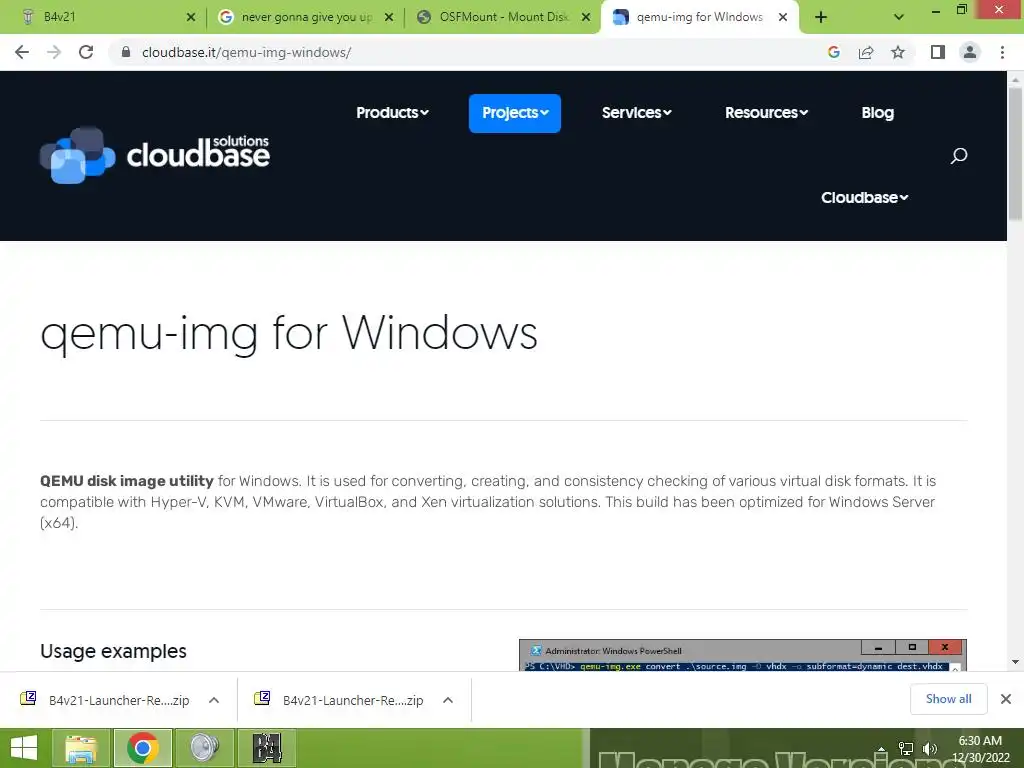Open the network tray icon
Screen dimensions: 1024x768
905,749
